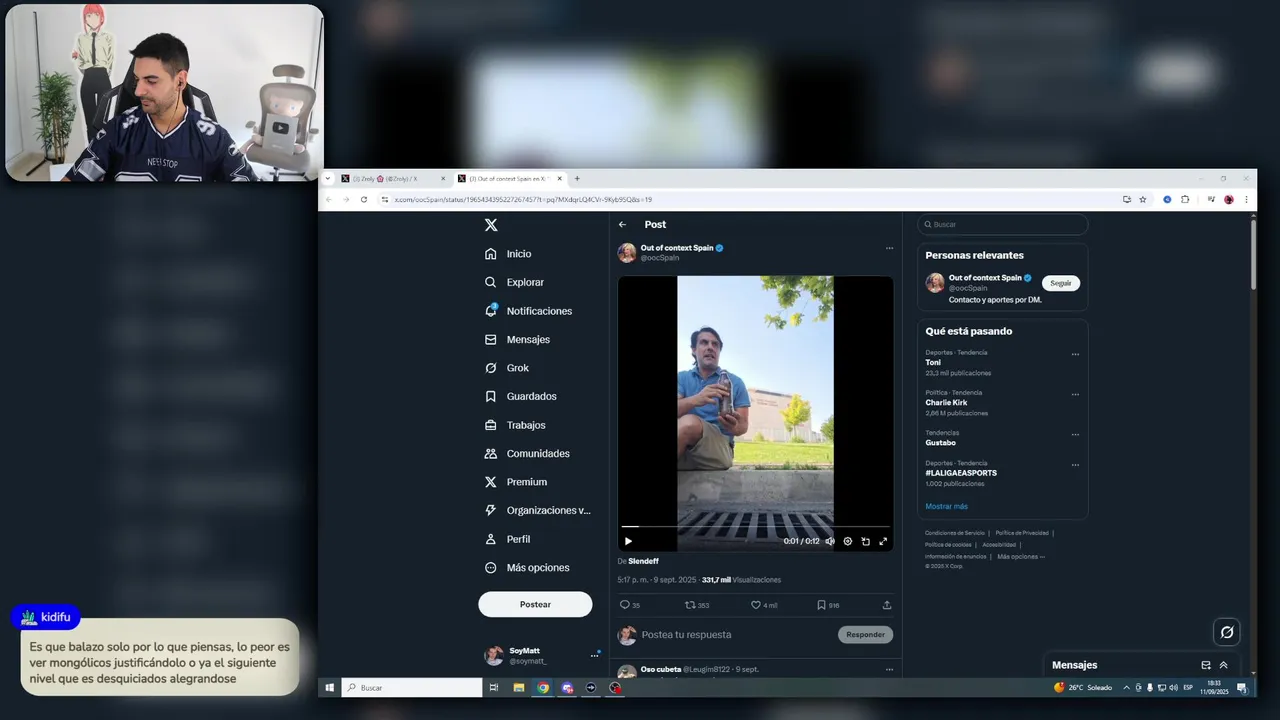
Task: Close the Zzoly browser tab
Action: (x=443, y=178)
